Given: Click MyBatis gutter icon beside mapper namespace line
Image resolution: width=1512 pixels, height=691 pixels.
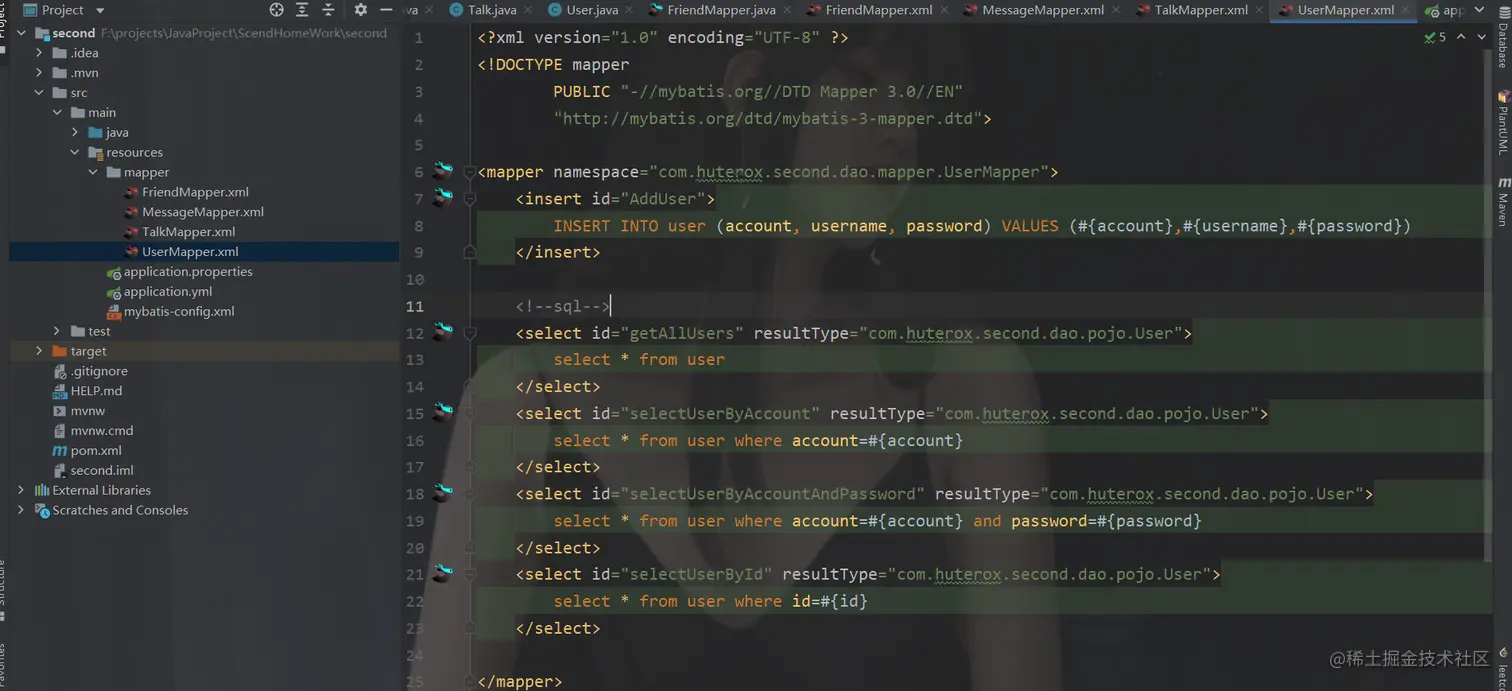Looking at the screenshot, I should click(x=443, y=171).
